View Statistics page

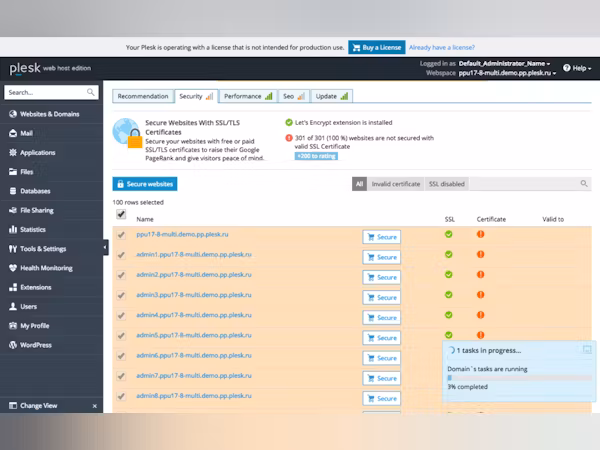(27, 229)
